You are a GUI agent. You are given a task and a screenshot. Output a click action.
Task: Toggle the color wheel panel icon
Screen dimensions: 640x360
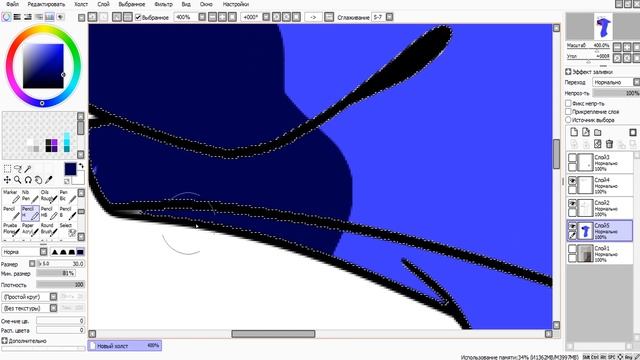click(6, 17)
